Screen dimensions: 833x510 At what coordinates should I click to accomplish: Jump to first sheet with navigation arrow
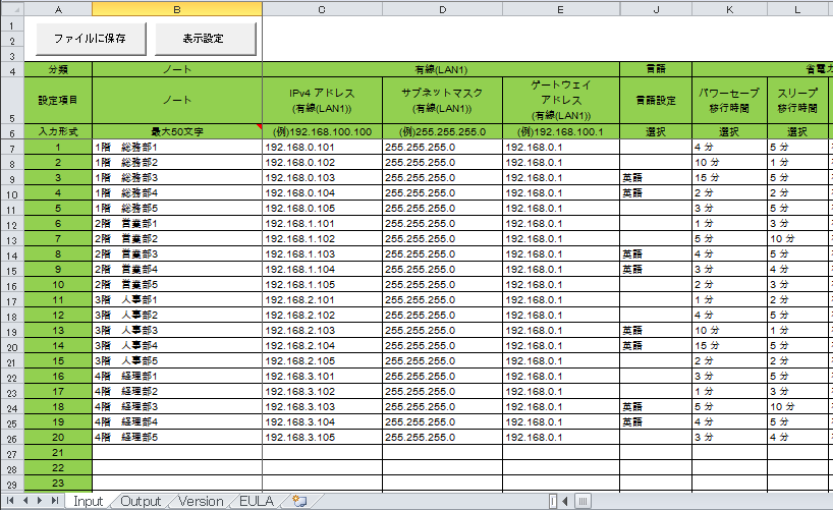(x=10, y=500)
